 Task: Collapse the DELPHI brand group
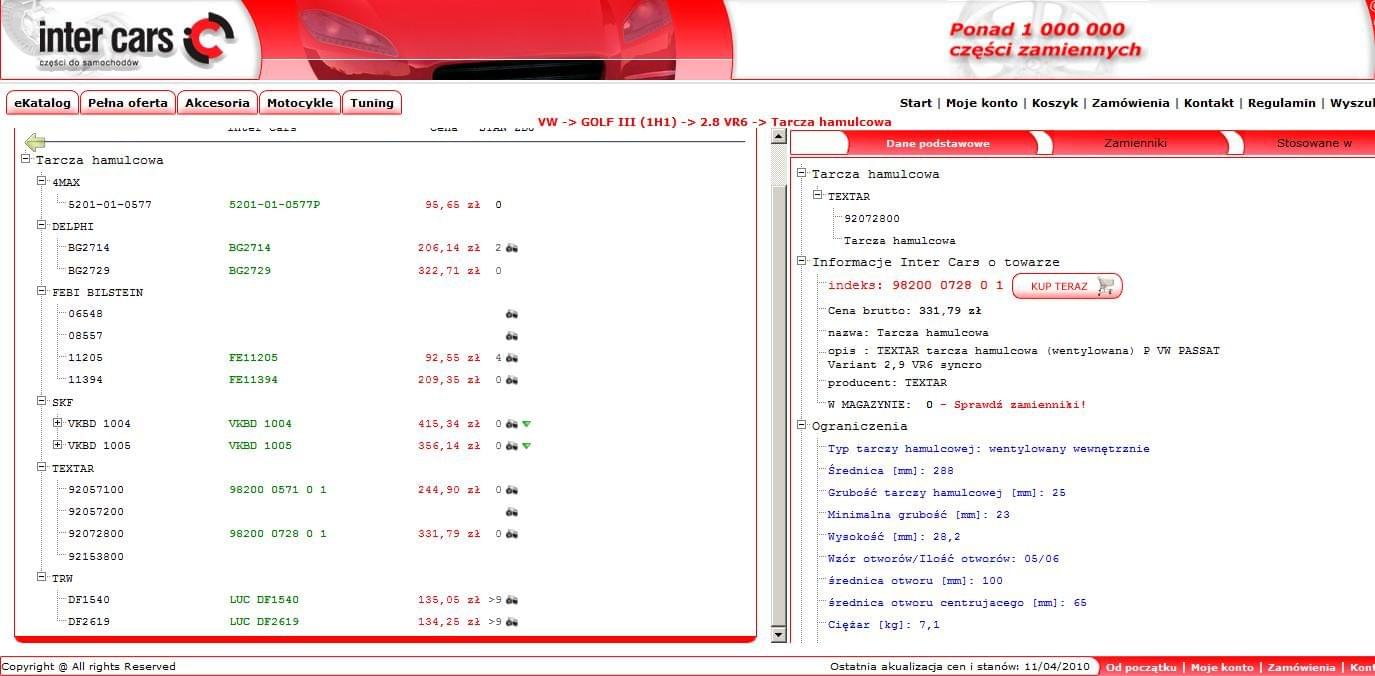tap(42, 226)
